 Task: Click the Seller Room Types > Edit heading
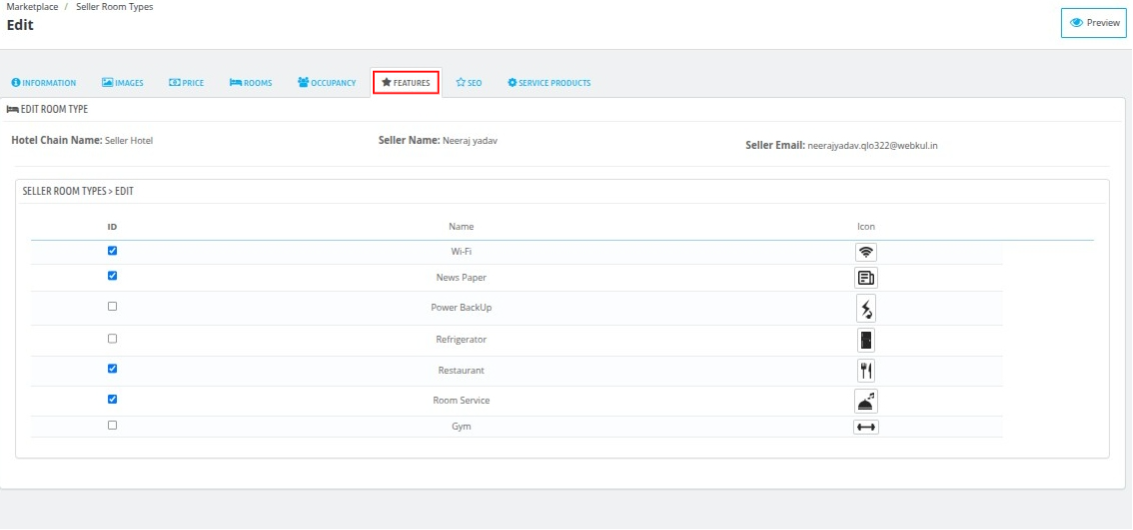78,192
